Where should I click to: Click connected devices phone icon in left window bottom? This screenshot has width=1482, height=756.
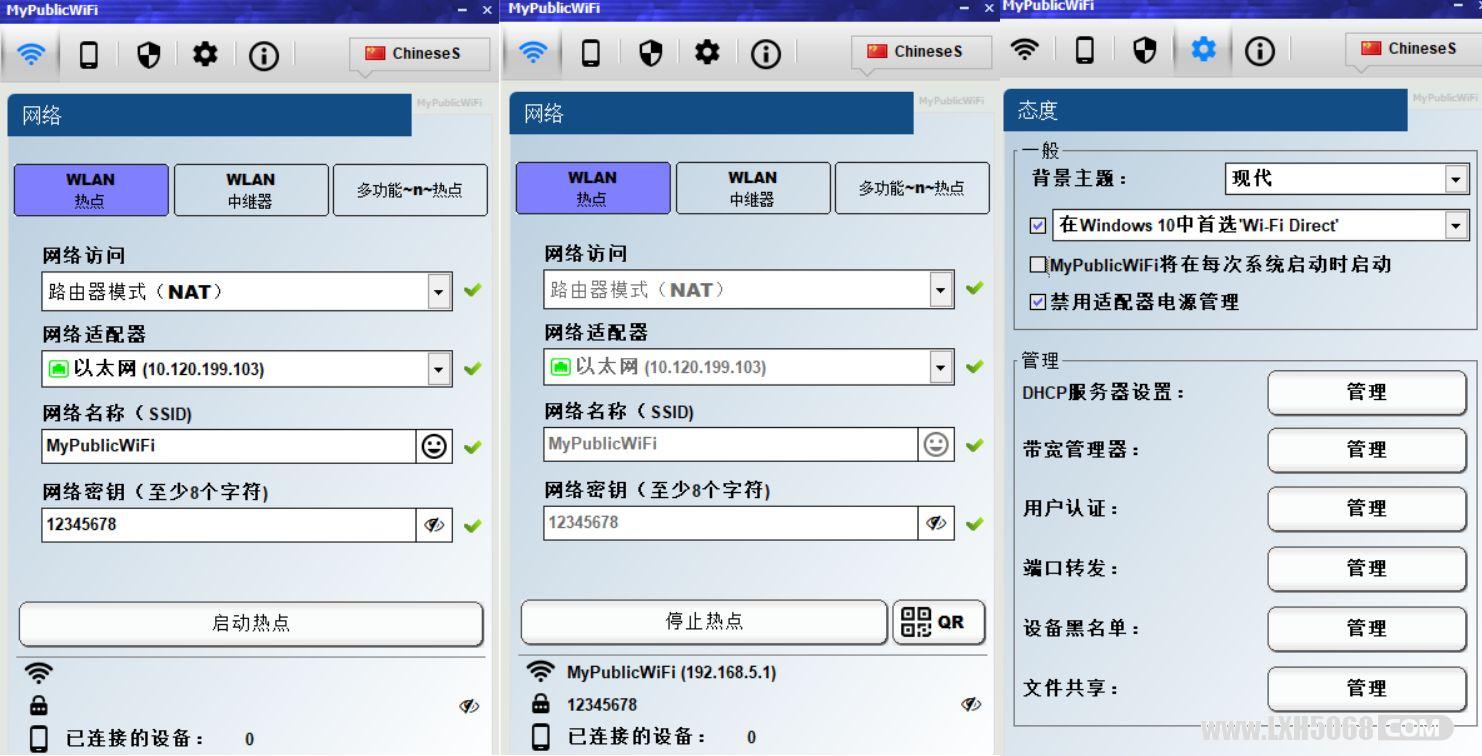pyautogui.click(x=38, y=740)
